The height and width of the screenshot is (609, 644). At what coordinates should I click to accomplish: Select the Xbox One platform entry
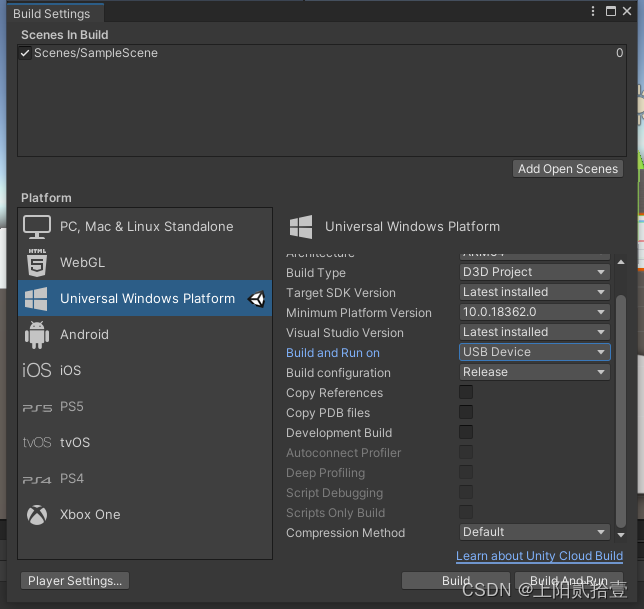(145, 515)
